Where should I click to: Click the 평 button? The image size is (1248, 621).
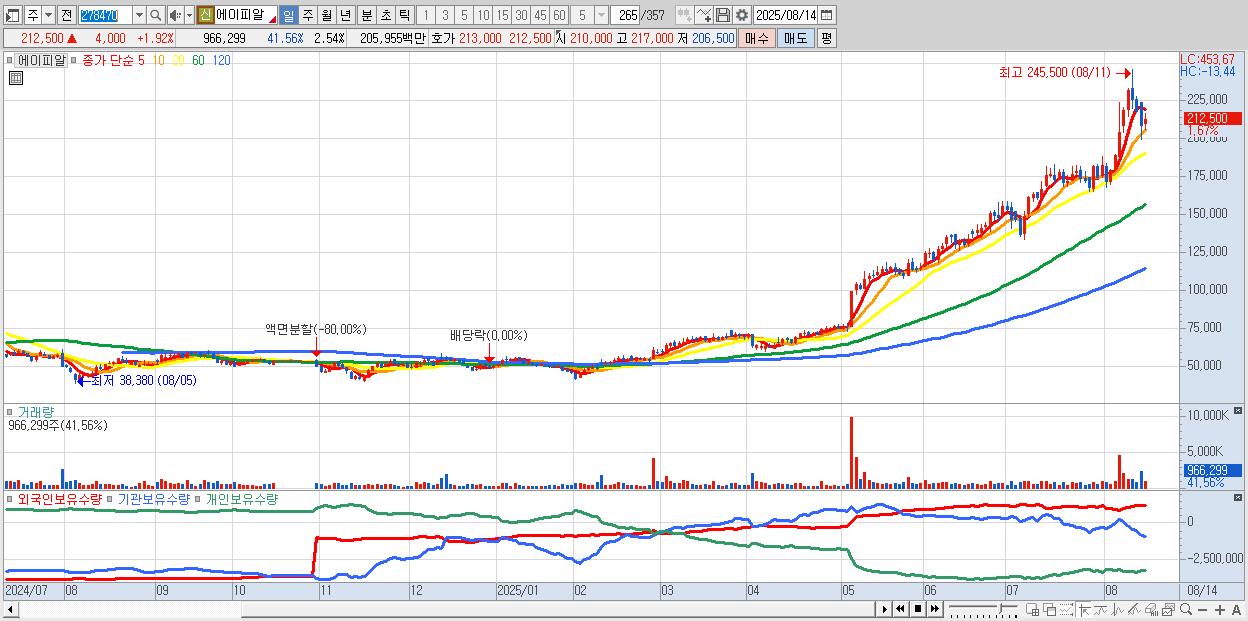click(x=826, y=38)
